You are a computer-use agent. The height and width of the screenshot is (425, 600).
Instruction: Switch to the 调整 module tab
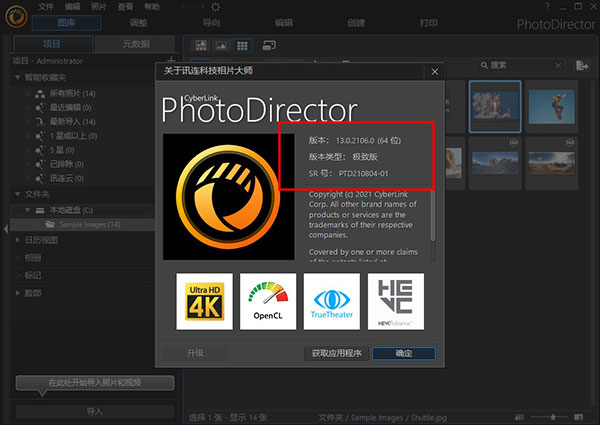pos(139,23)
